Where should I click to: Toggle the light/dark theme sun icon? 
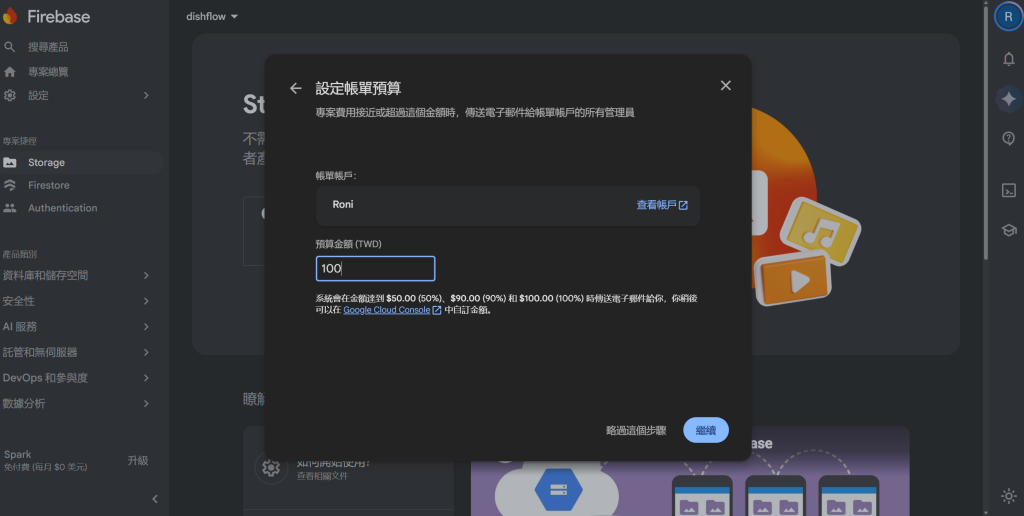pos(1009,496)
